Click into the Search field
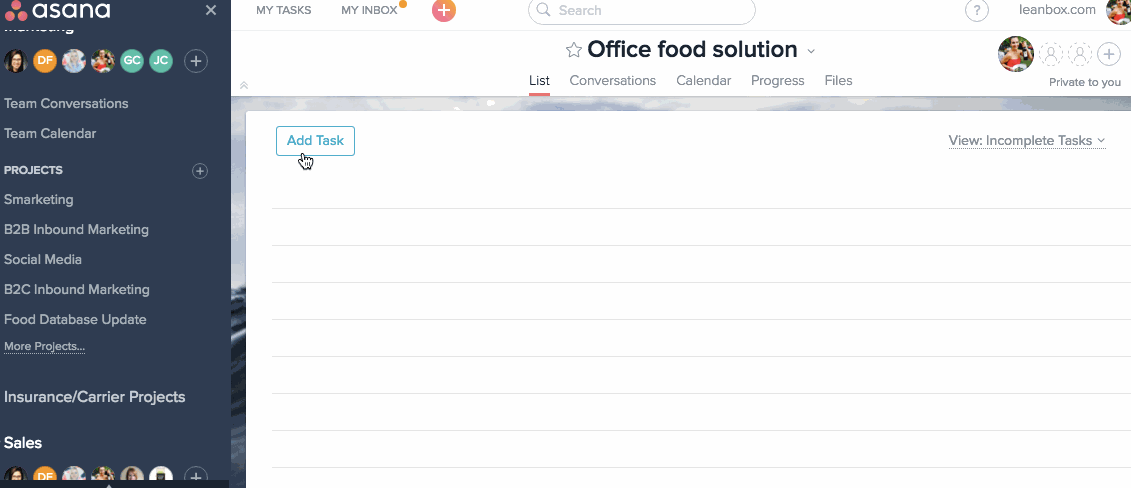Image resolution: width=1131 pixels, height=488 pixels. click(x=642, y=10)
